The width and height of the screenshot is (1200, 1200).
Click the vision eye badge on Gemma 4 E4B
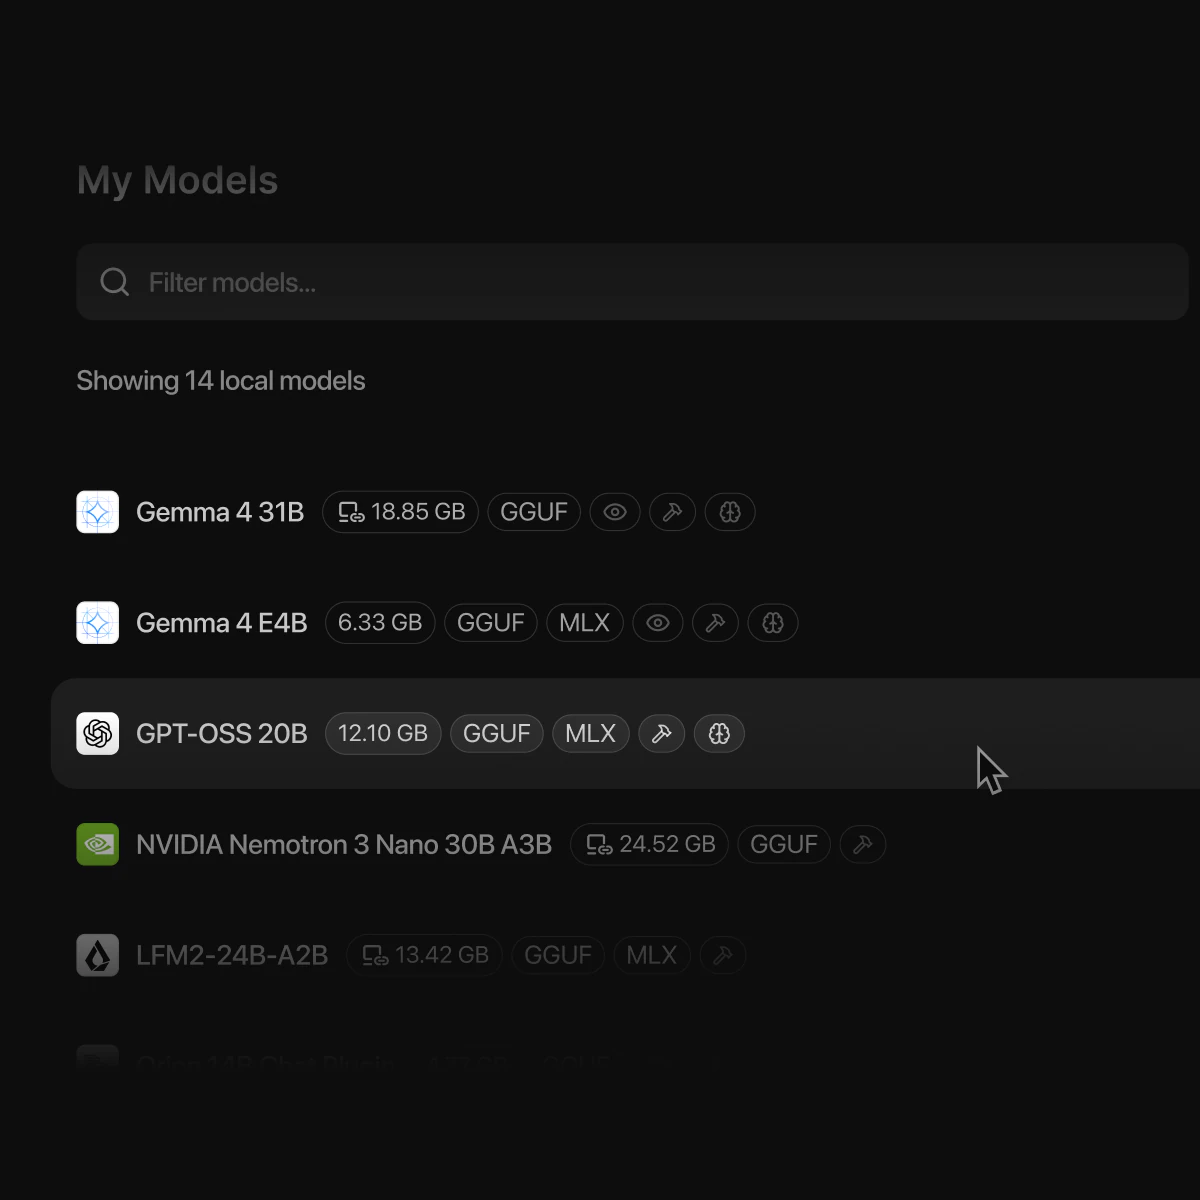tap(658, 623)
